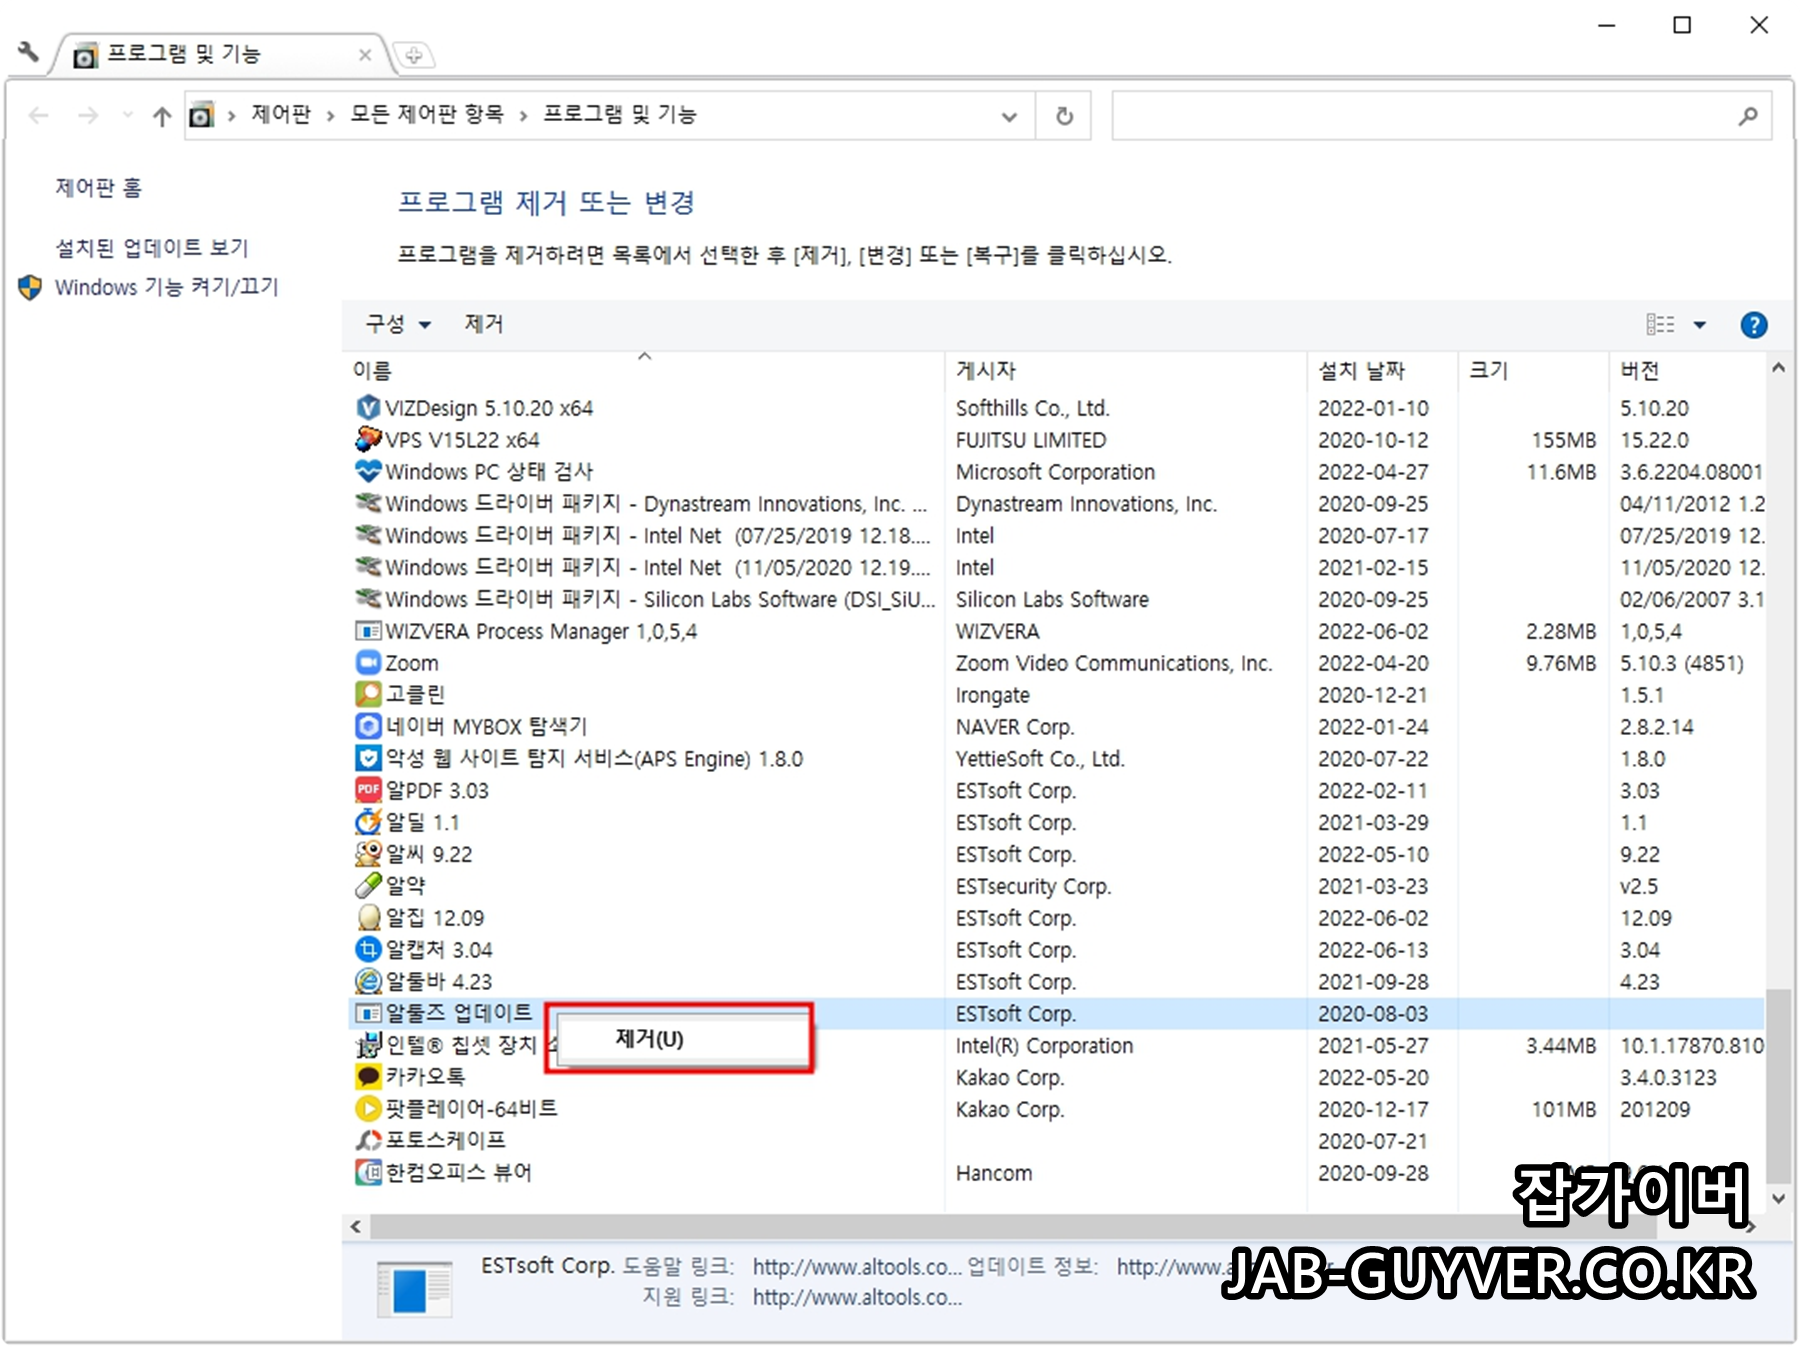Open the 제어판 홈 link
Screen dimensions: 1800x1347
click(x=98, y=188)
